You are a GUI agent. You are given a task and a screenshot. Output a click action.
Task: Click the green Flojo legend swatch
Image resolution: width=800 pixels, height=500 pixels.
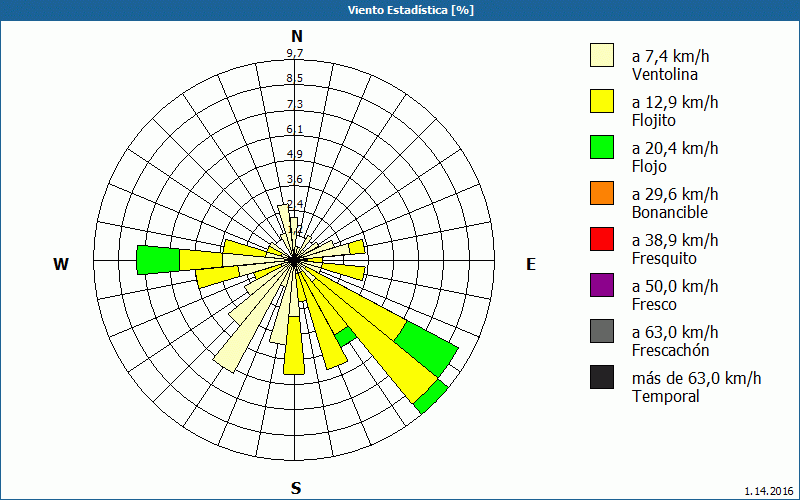(x=602, y=147)
